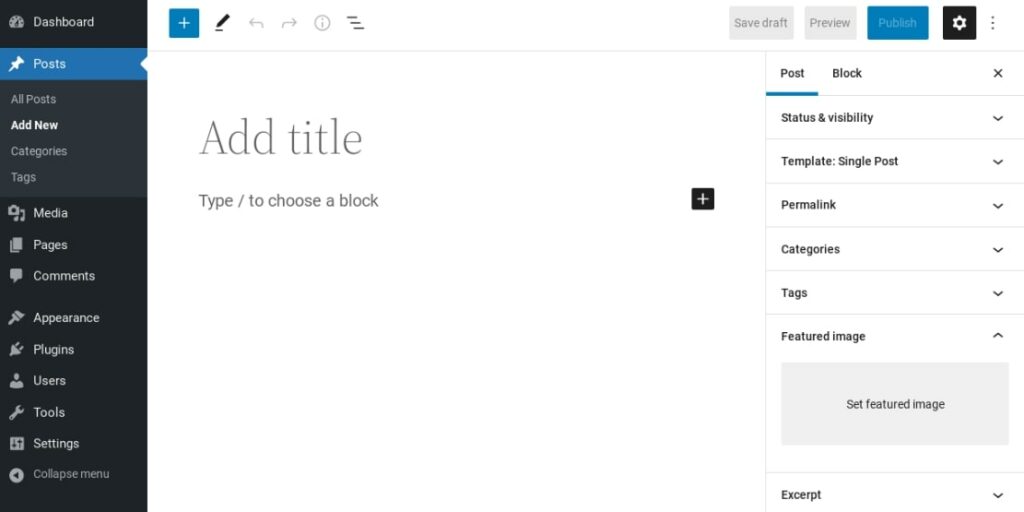
Task: Open the Media menu in sidebar
Action: click(50, 213)
